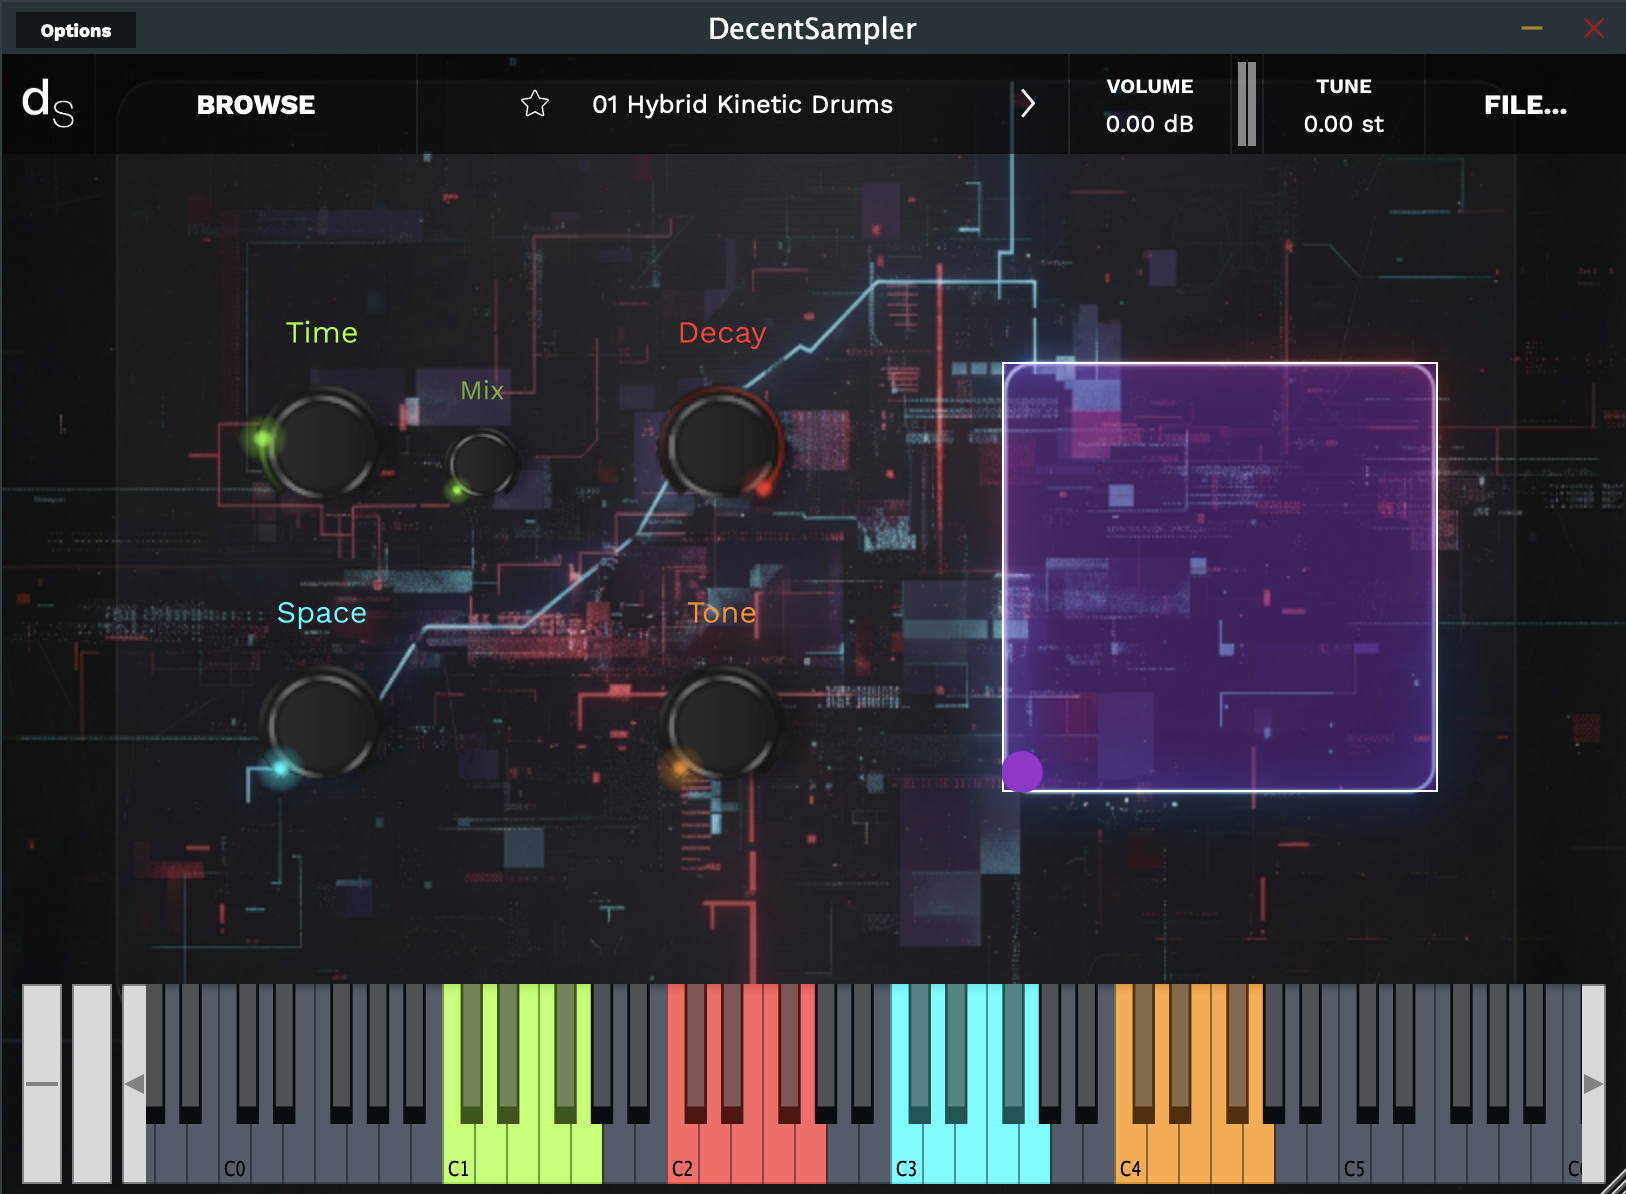This screenshot has width=1626, height=1194.
Task: Click the TUNE 0.00 st value
Action: (x=1344, y=124)
